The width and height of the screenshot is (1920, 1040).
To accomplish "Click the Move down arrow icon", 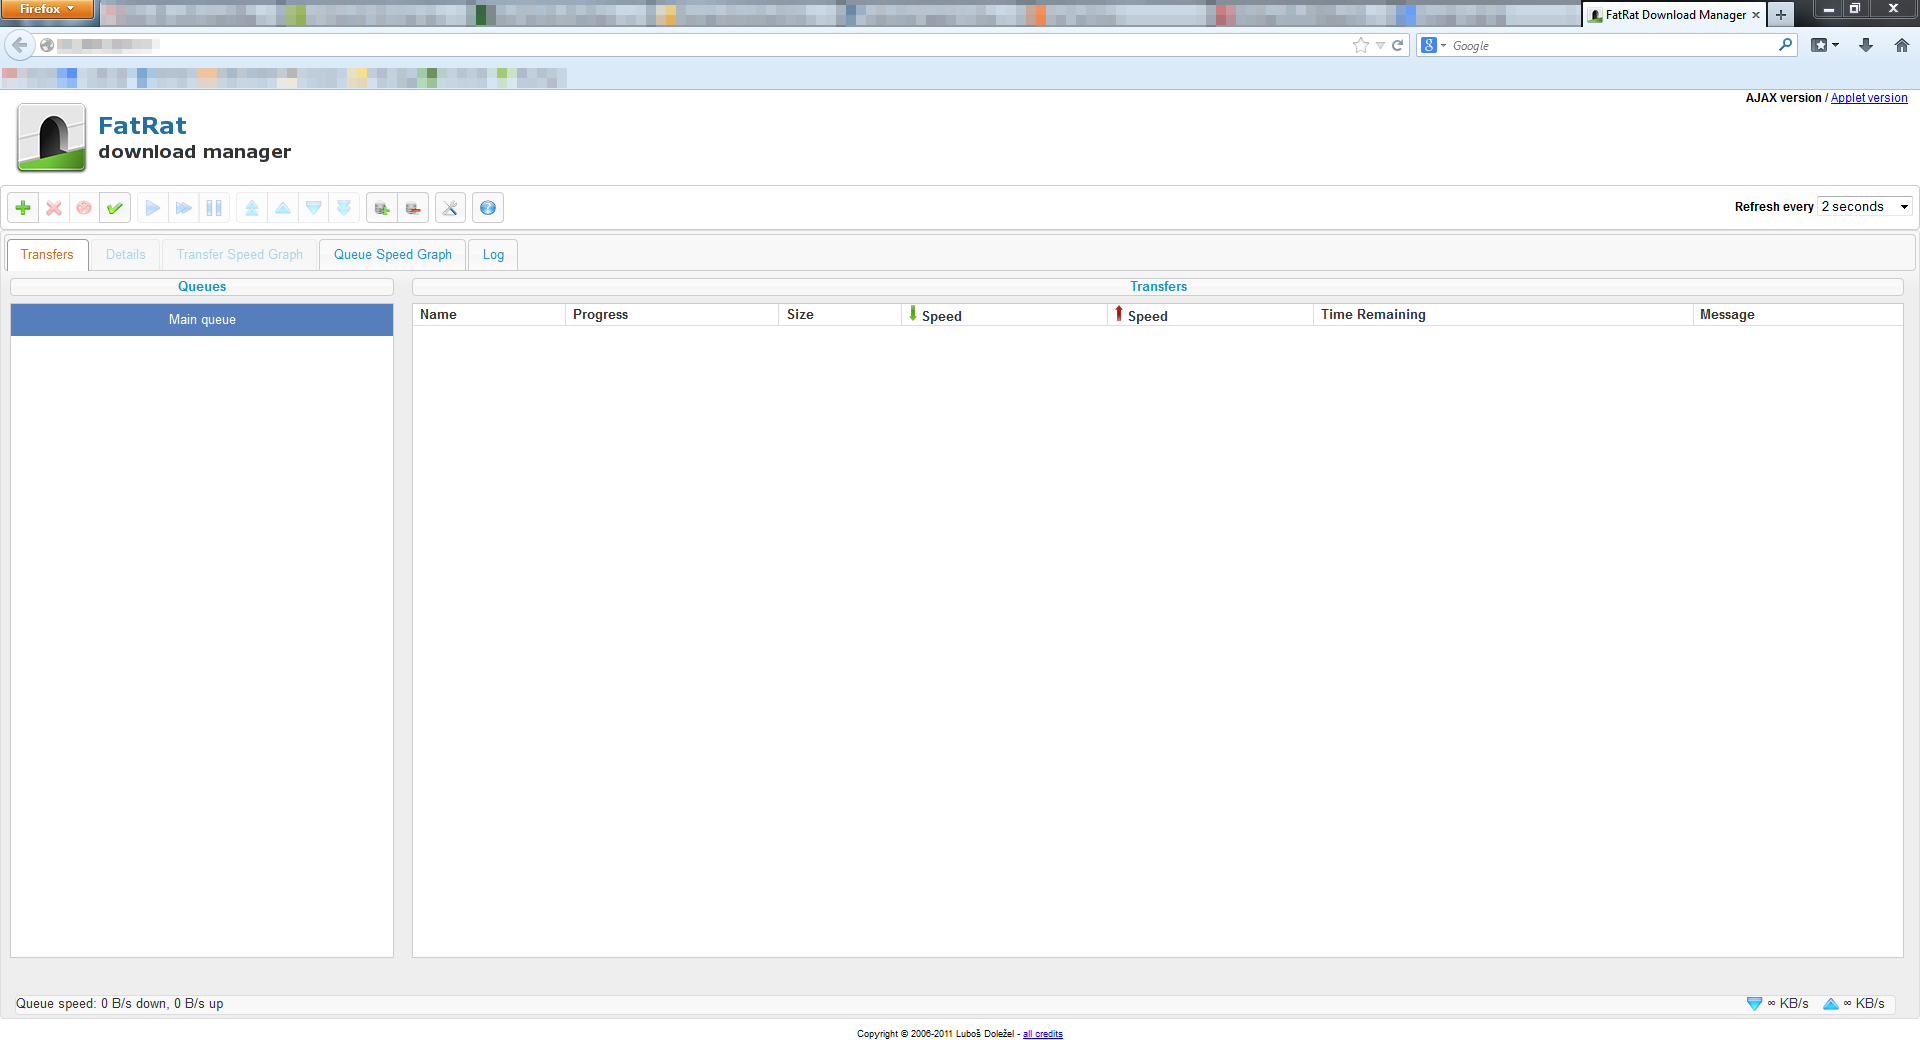I will [x=314, y=208].
